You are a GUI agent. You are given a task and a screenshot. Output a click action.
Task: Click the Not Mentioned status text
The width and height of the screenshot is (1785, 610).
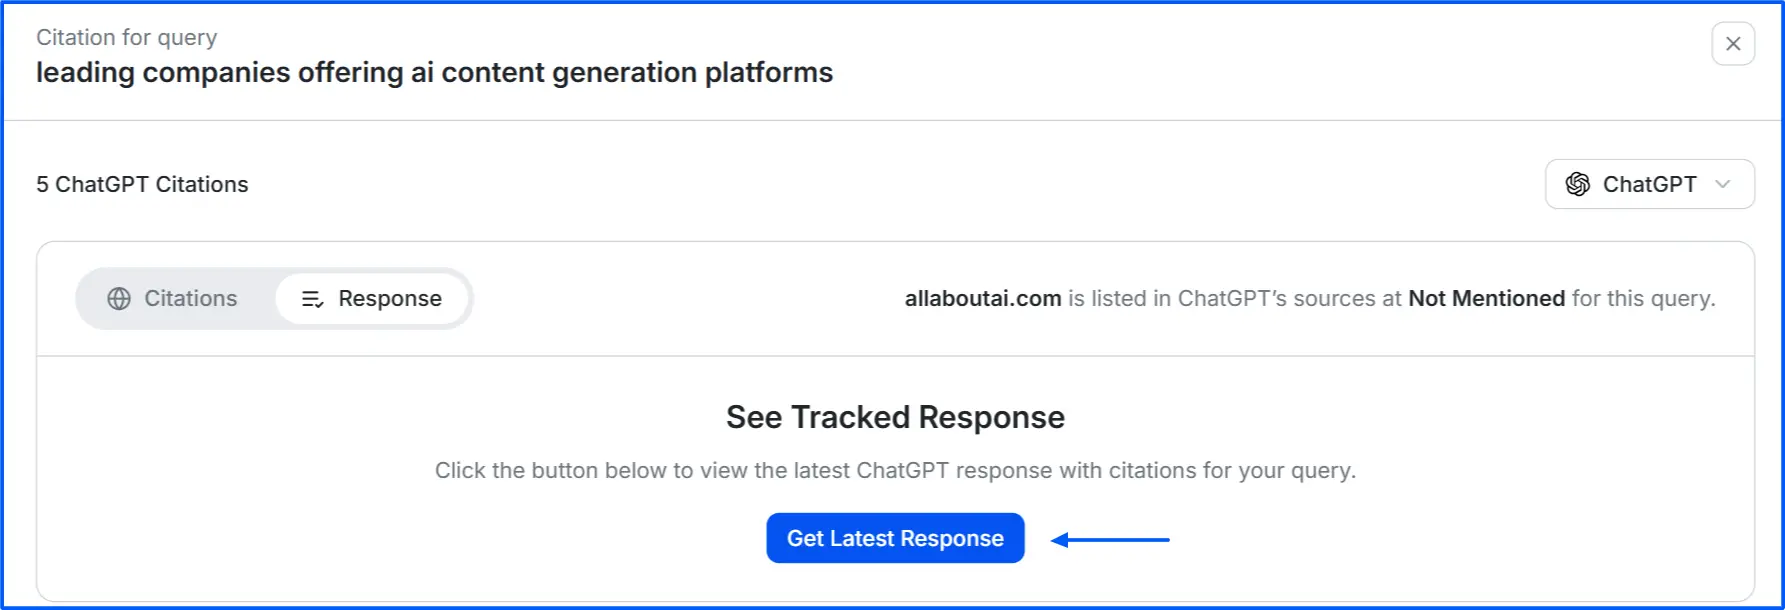coord(1487,298)
